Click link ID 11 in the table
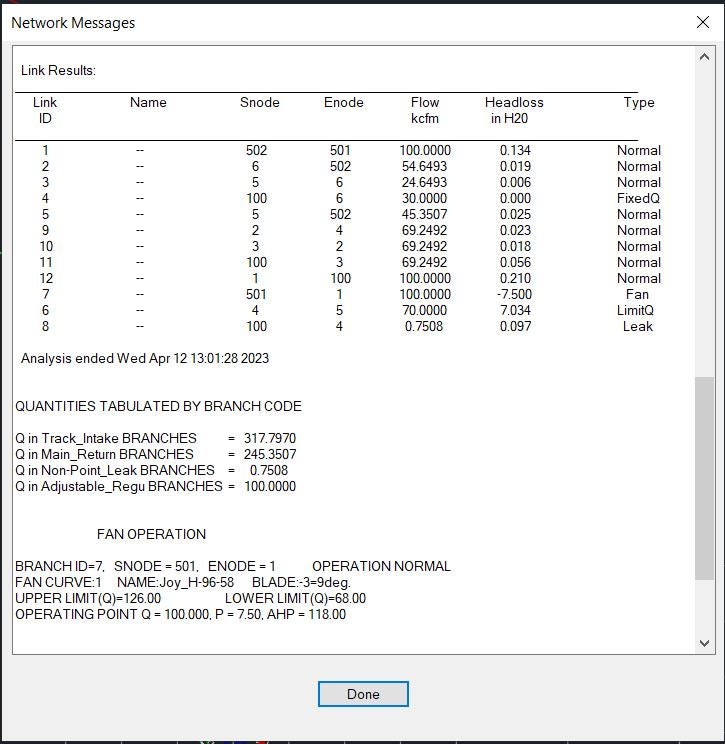 [x=46, y=262]
